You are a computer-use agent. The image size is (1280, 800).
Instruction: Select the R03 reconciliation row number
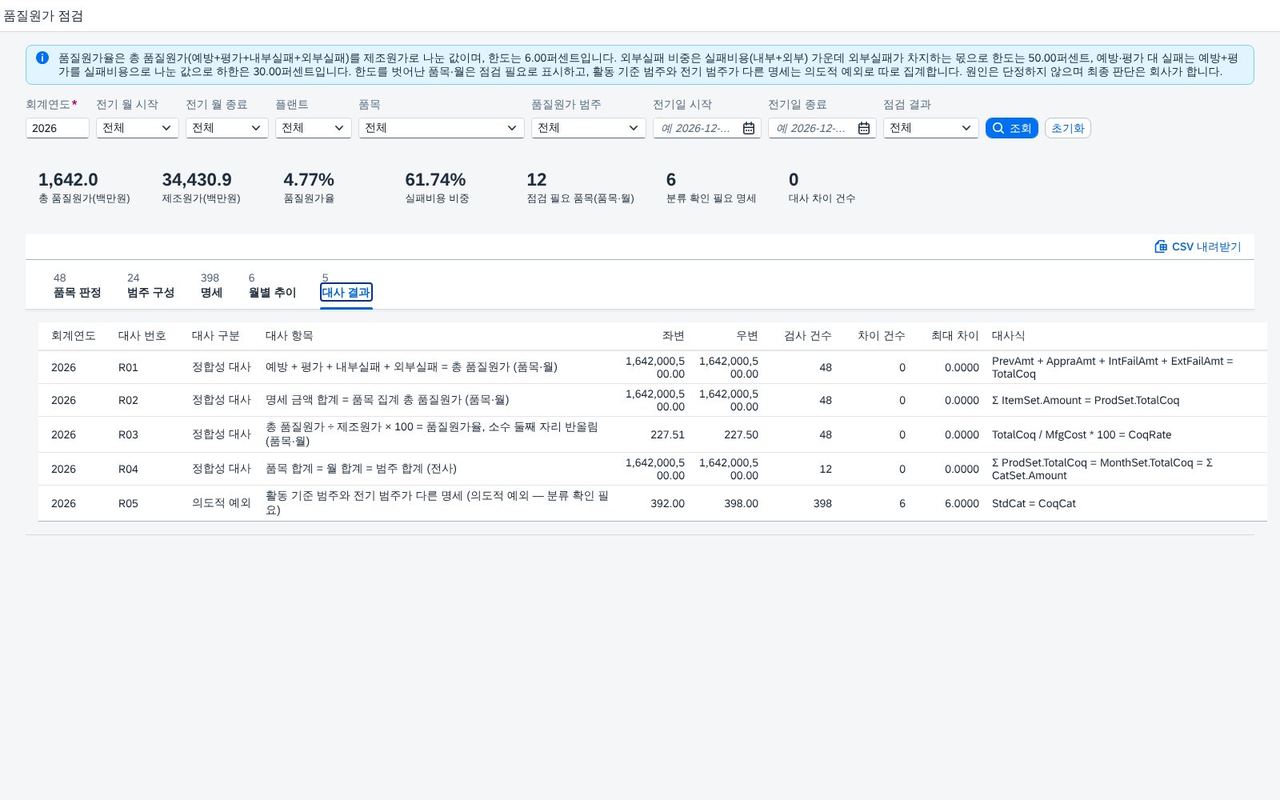(128, 435)
